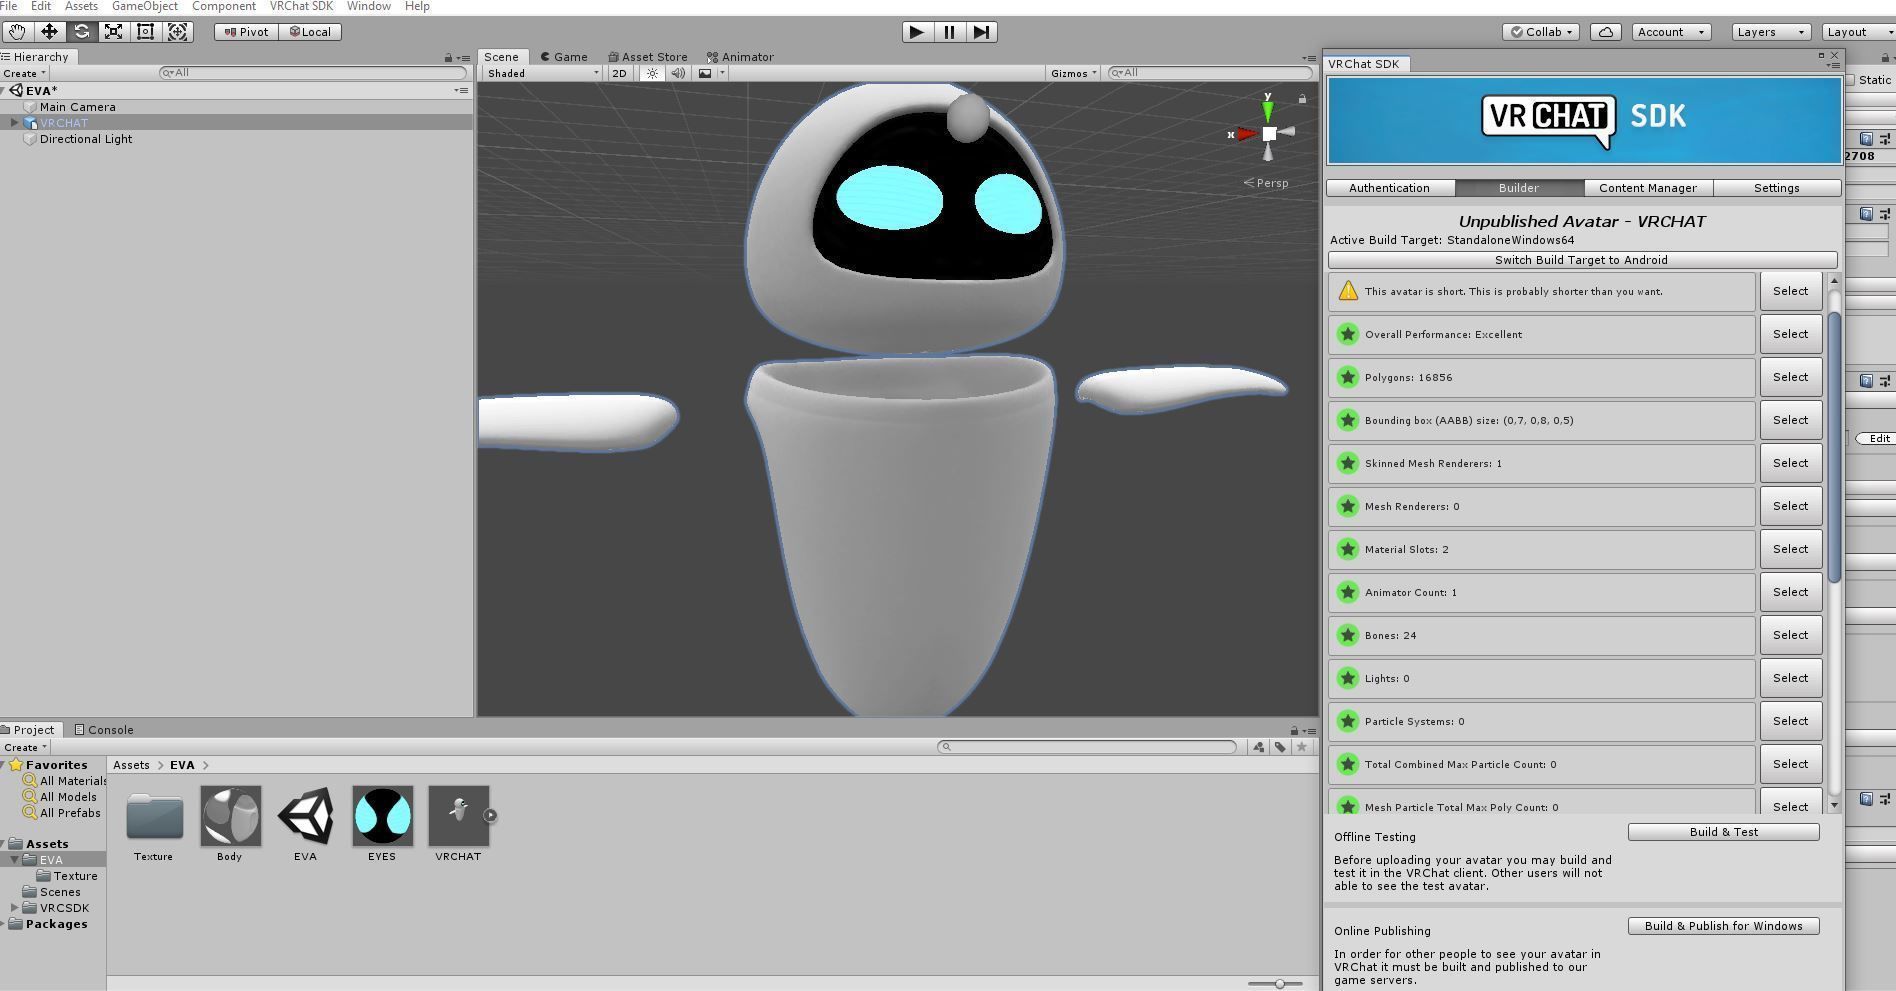
Task: Expand VRCHAT object in Hierarchy
Action: click(14, 123)
